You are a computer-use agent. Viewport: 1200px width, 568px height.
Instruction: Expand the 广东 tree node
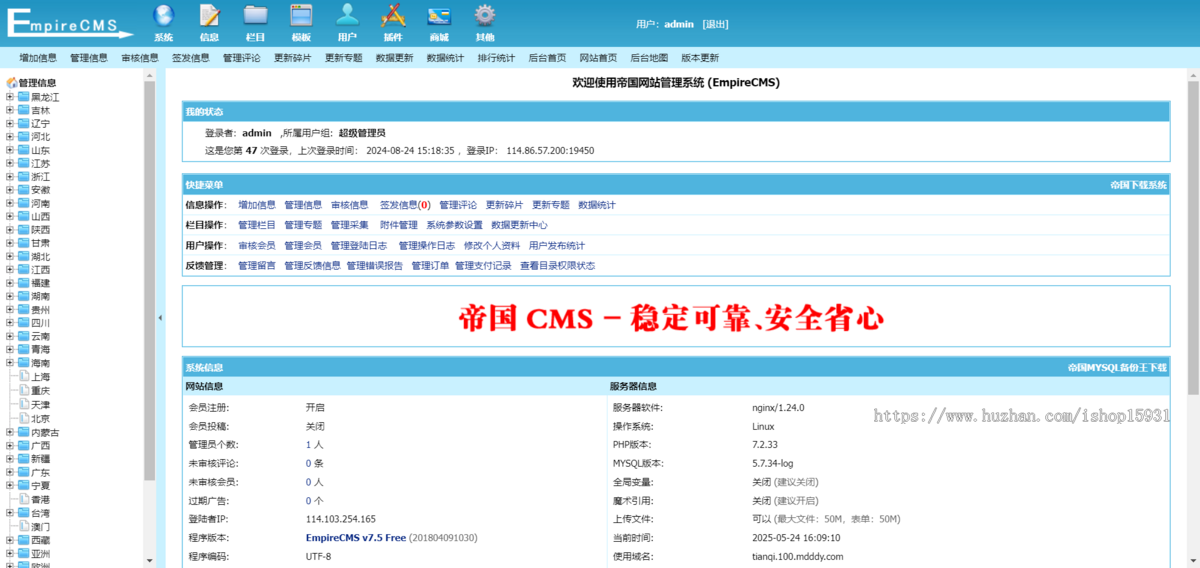[10, 472]
